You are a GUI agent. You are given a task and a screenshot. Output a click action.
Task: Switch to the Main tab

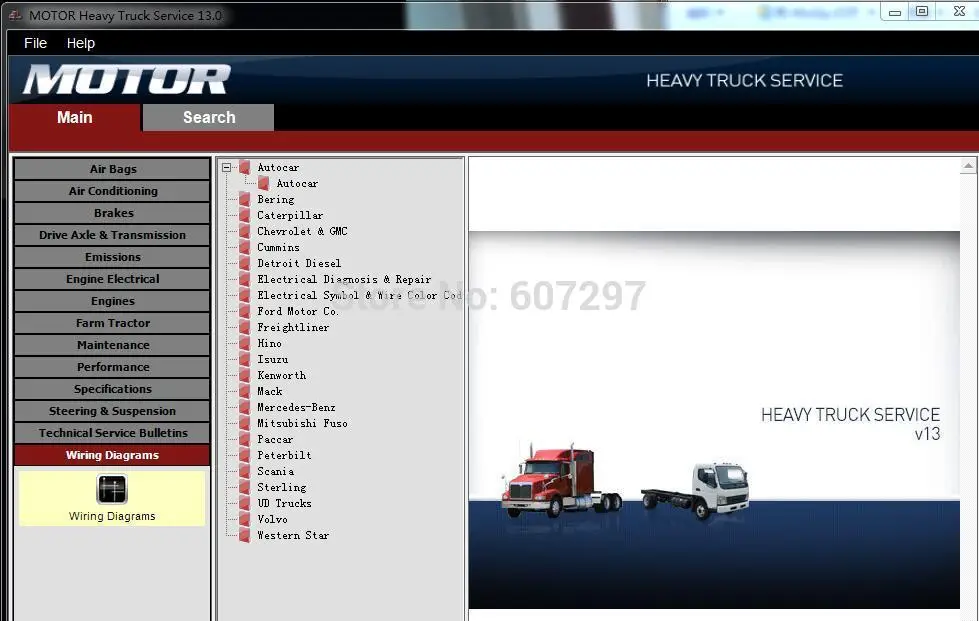[75, 117]
